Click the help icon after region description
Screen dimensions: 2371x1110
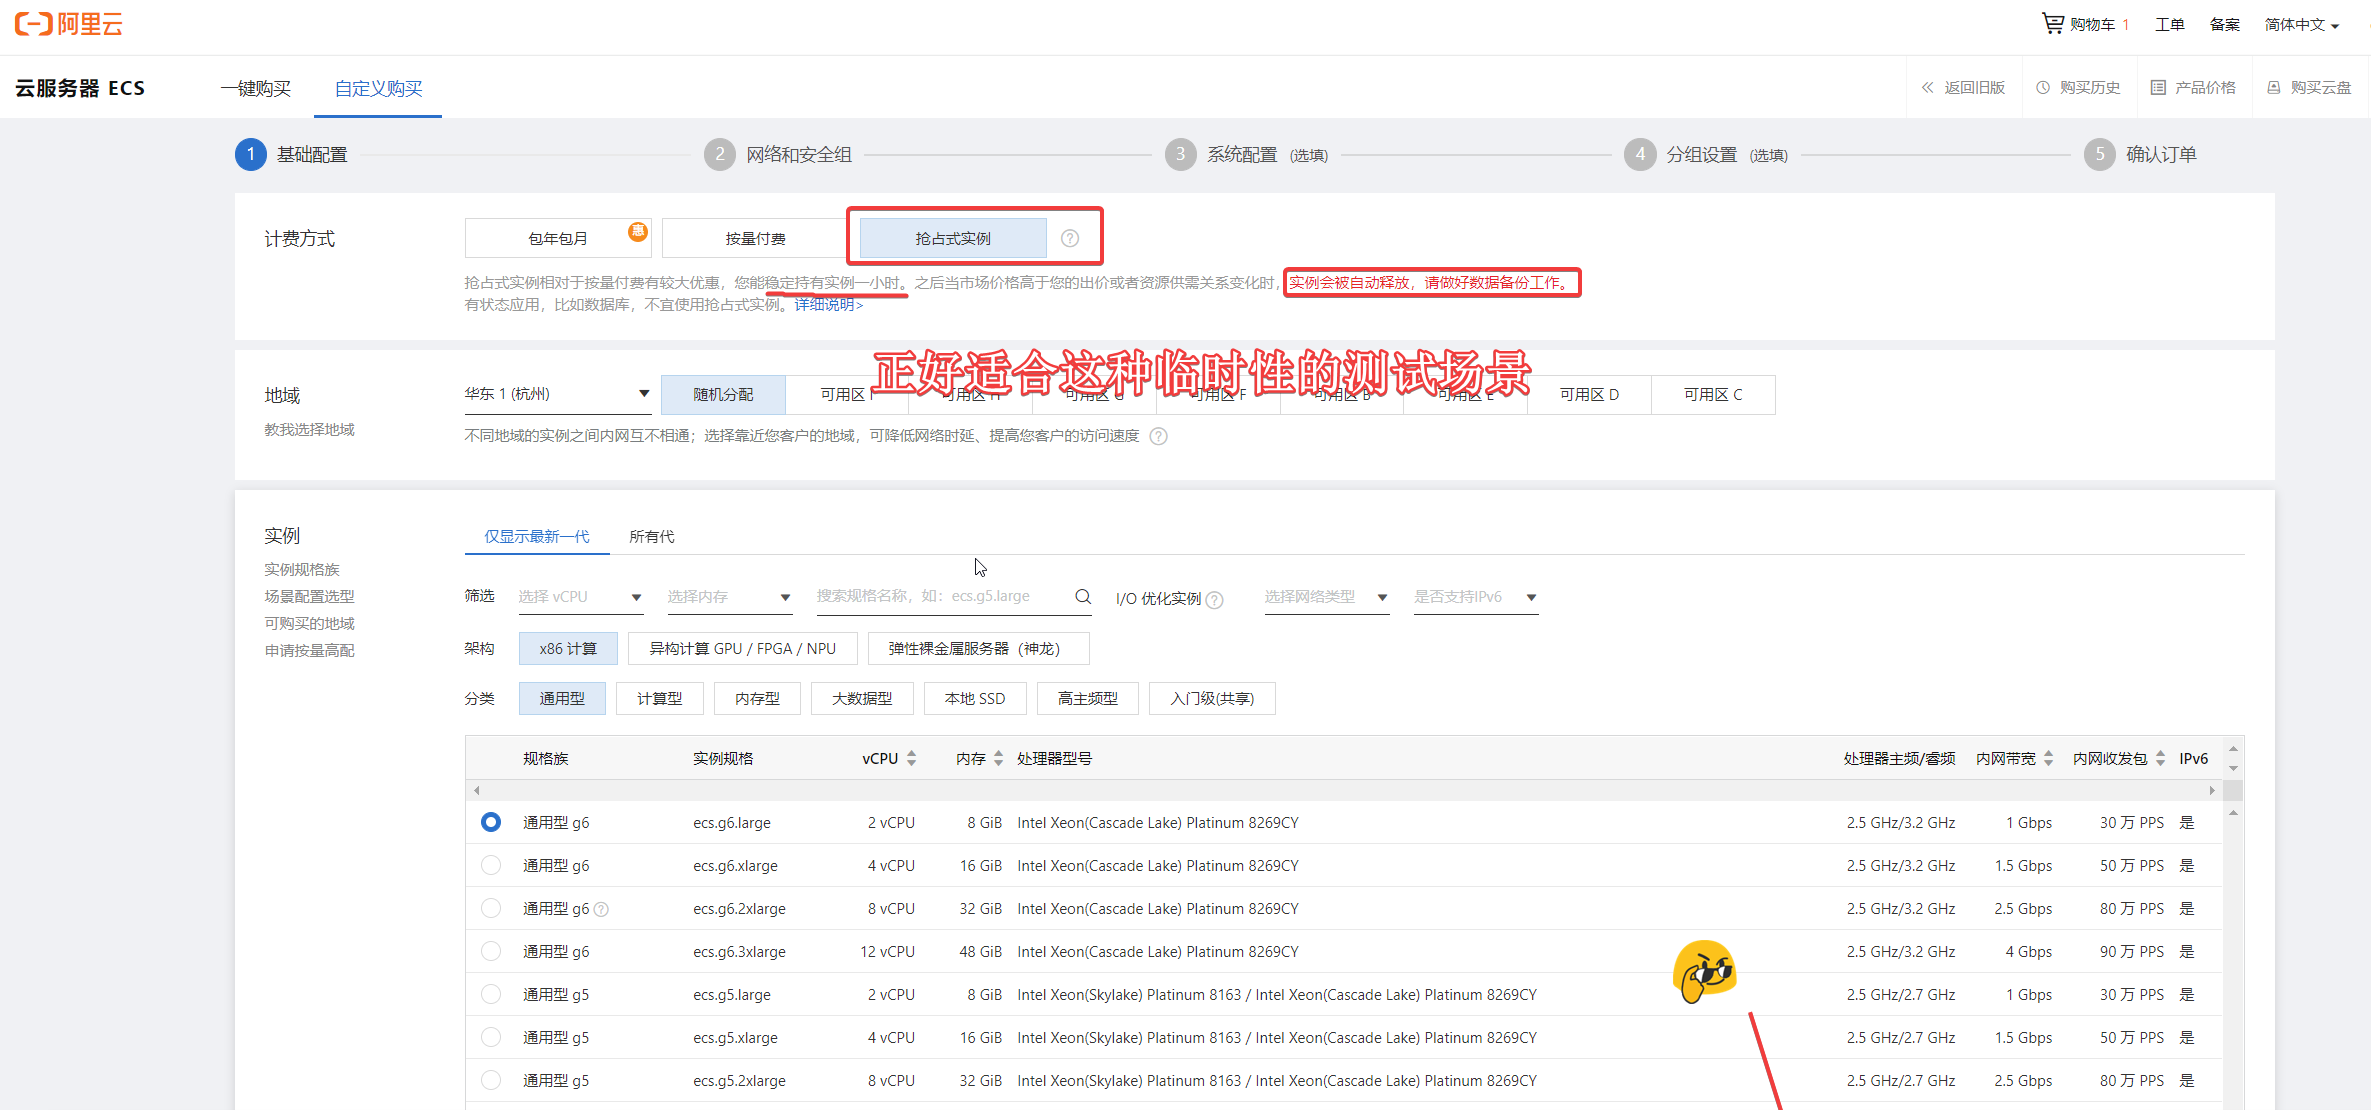point(1158,436)
